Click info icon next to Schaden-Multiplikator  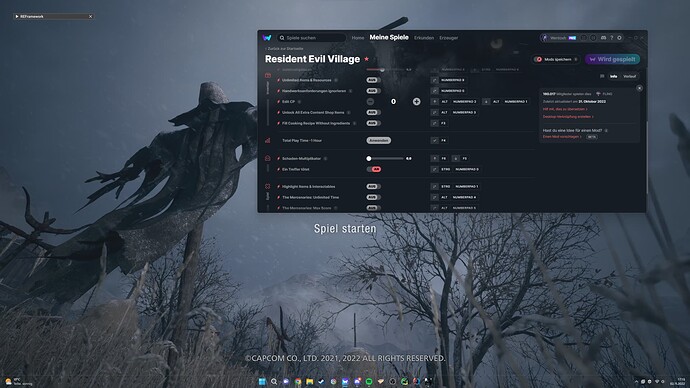point(325,158)
